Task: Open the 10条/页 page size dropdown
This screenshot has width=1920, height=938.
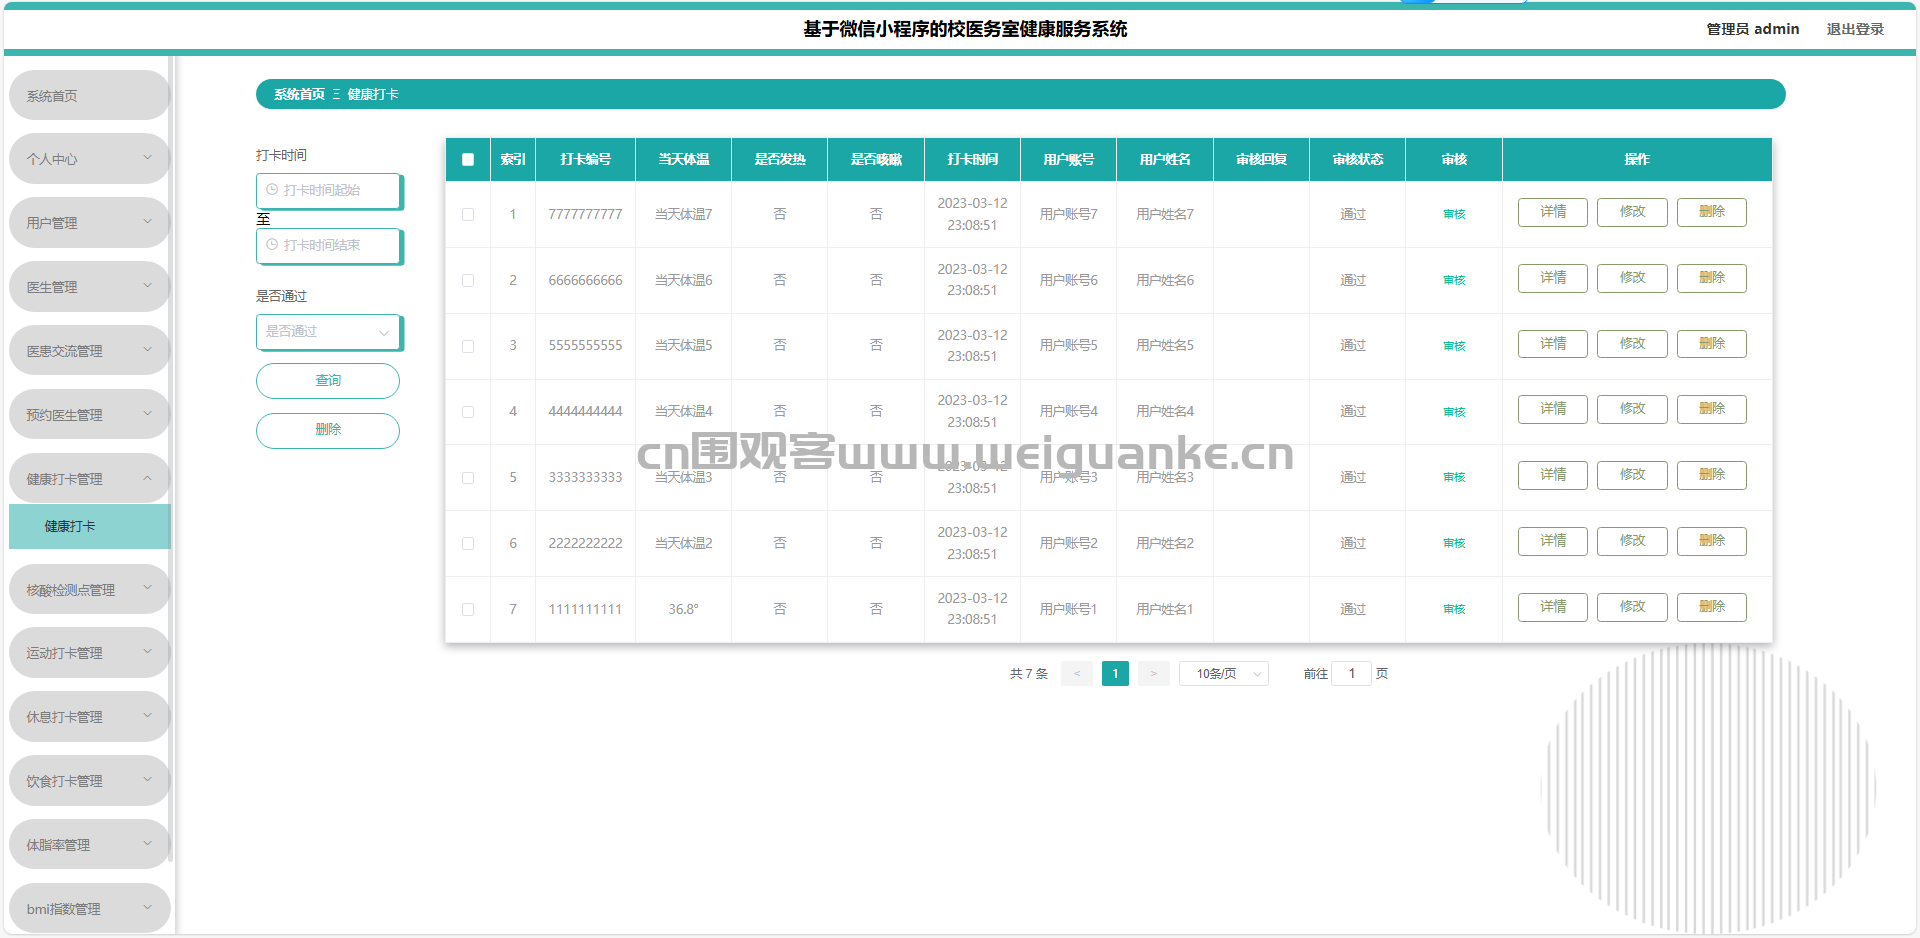Action: [1224, 674]
